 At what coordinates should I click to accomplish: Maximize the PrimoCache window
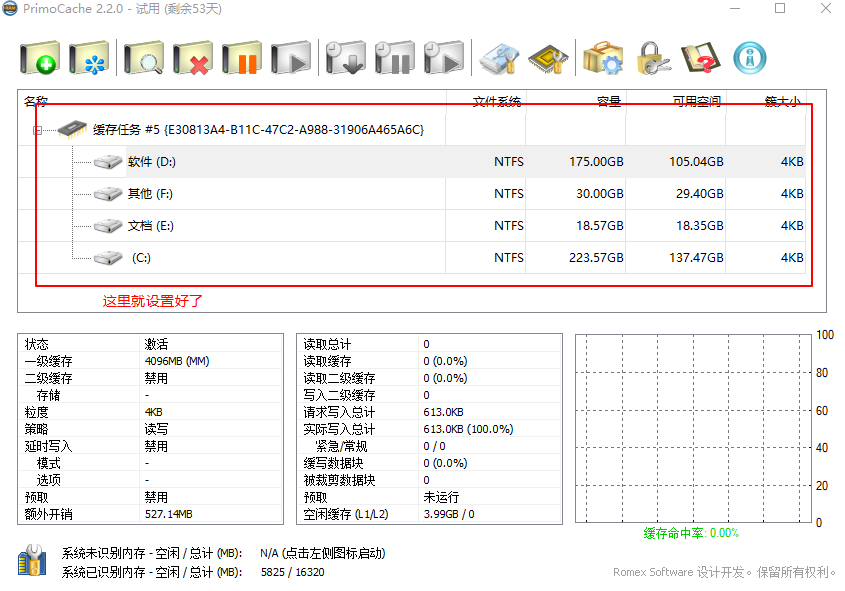[x=780, y=9]
